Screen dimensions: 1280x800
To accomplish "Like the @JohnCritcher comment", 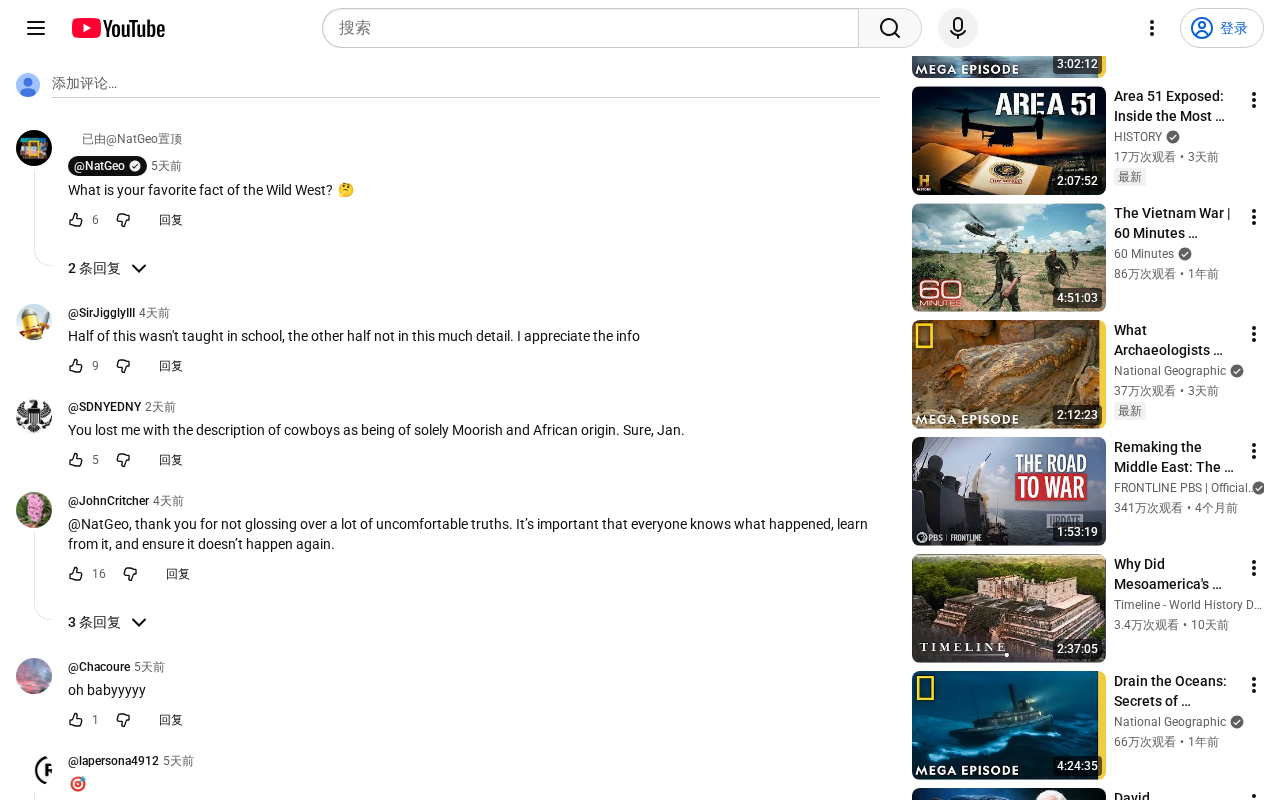I will tap(76, 574).
